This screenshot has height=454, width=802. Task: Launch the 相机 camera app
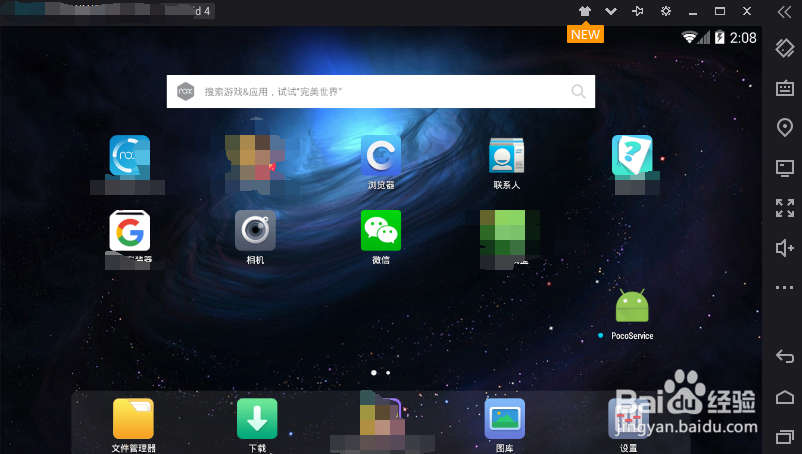255,231
